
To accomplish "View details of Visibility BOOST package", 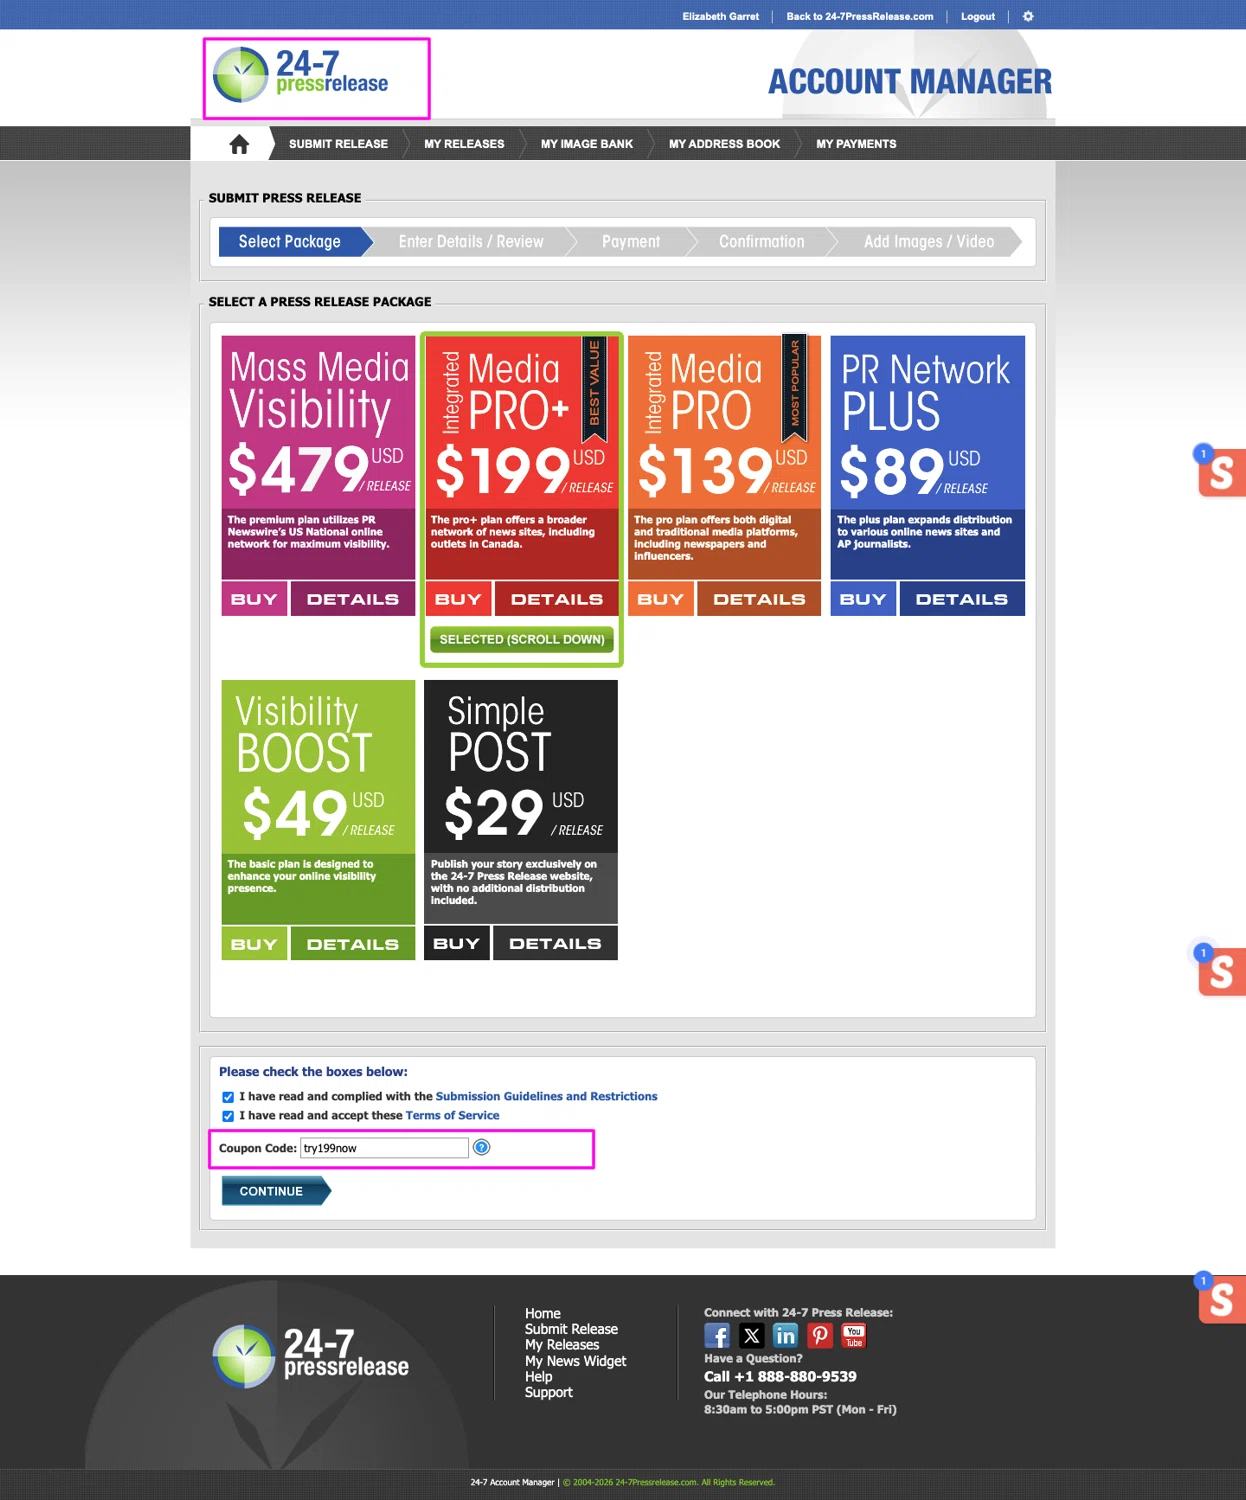I will click(353, 944).
